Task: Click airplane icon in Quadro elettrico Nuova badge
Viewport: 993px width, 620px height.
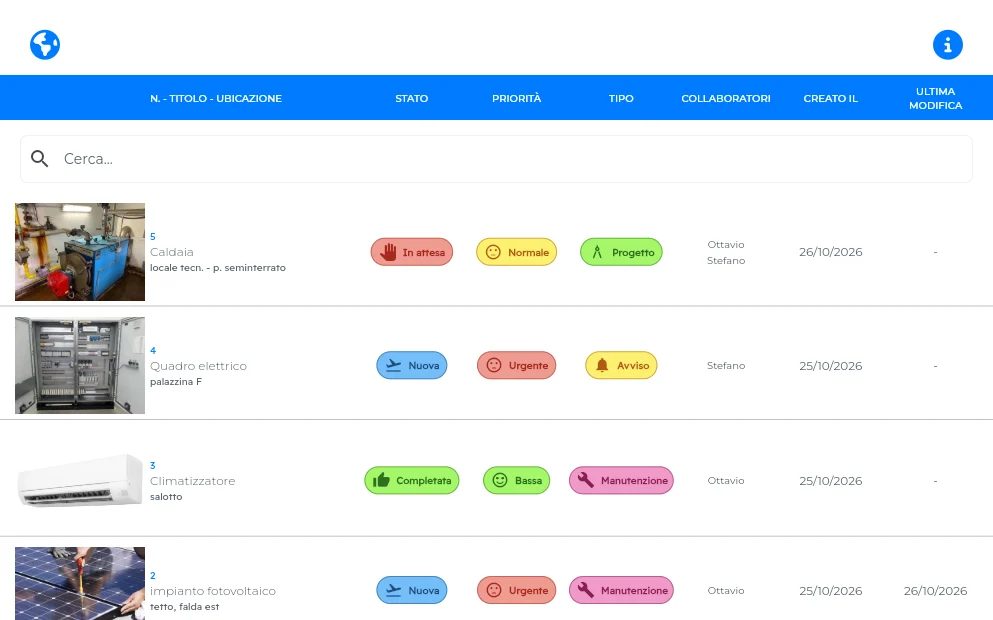Action: [x=393, y=365]
